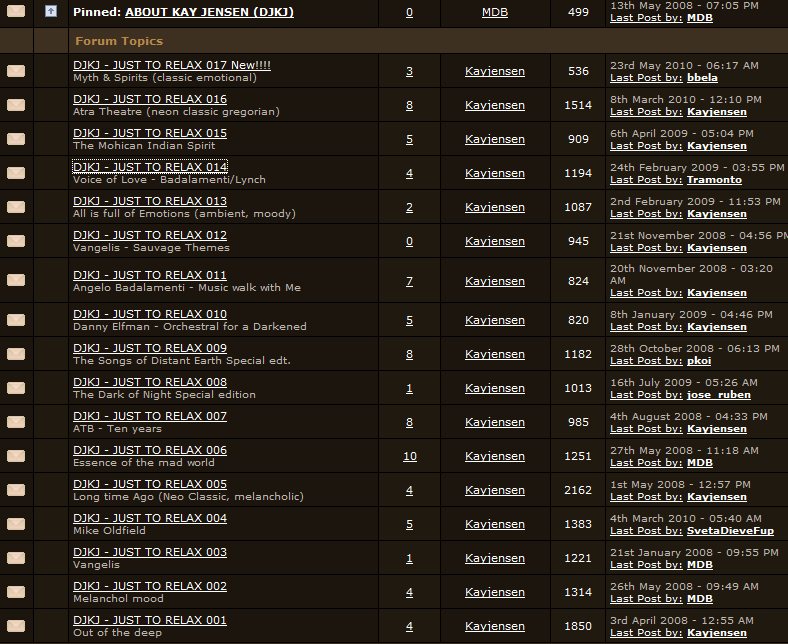Click envelope icon beside JUST TO RELAX 011

click(16, 280)
